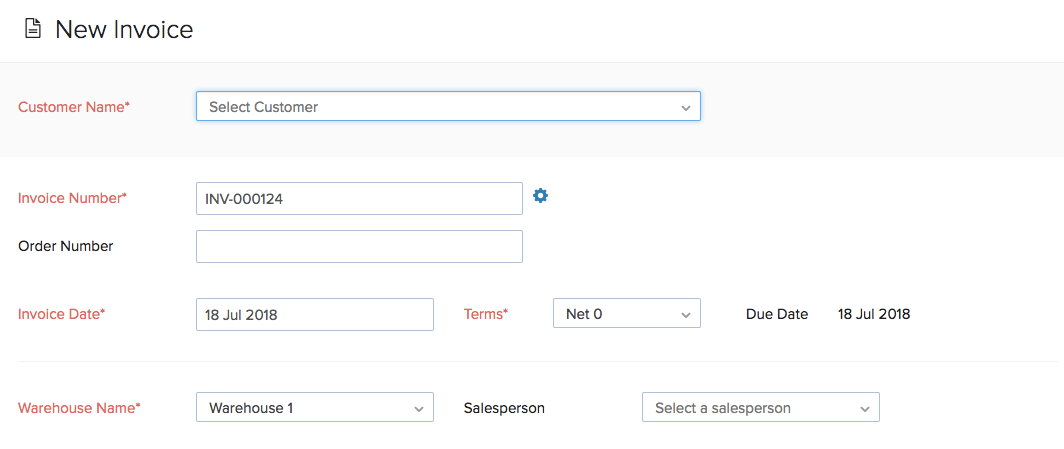Expand the Terms dropdown showing Net 0
1064x449 pixels.
[x=626, y=314]
